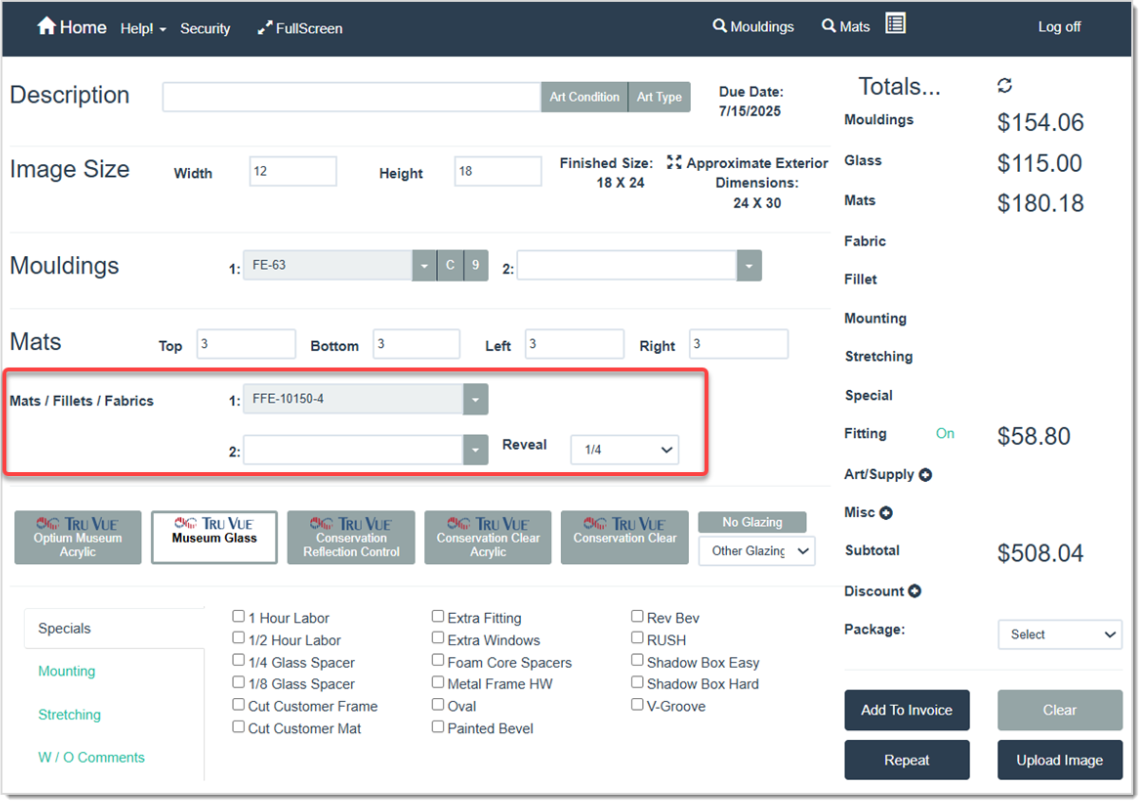The image size is (1139, 801).
Task: Open the Reveal dropdown
Action: tap(624, 449)
